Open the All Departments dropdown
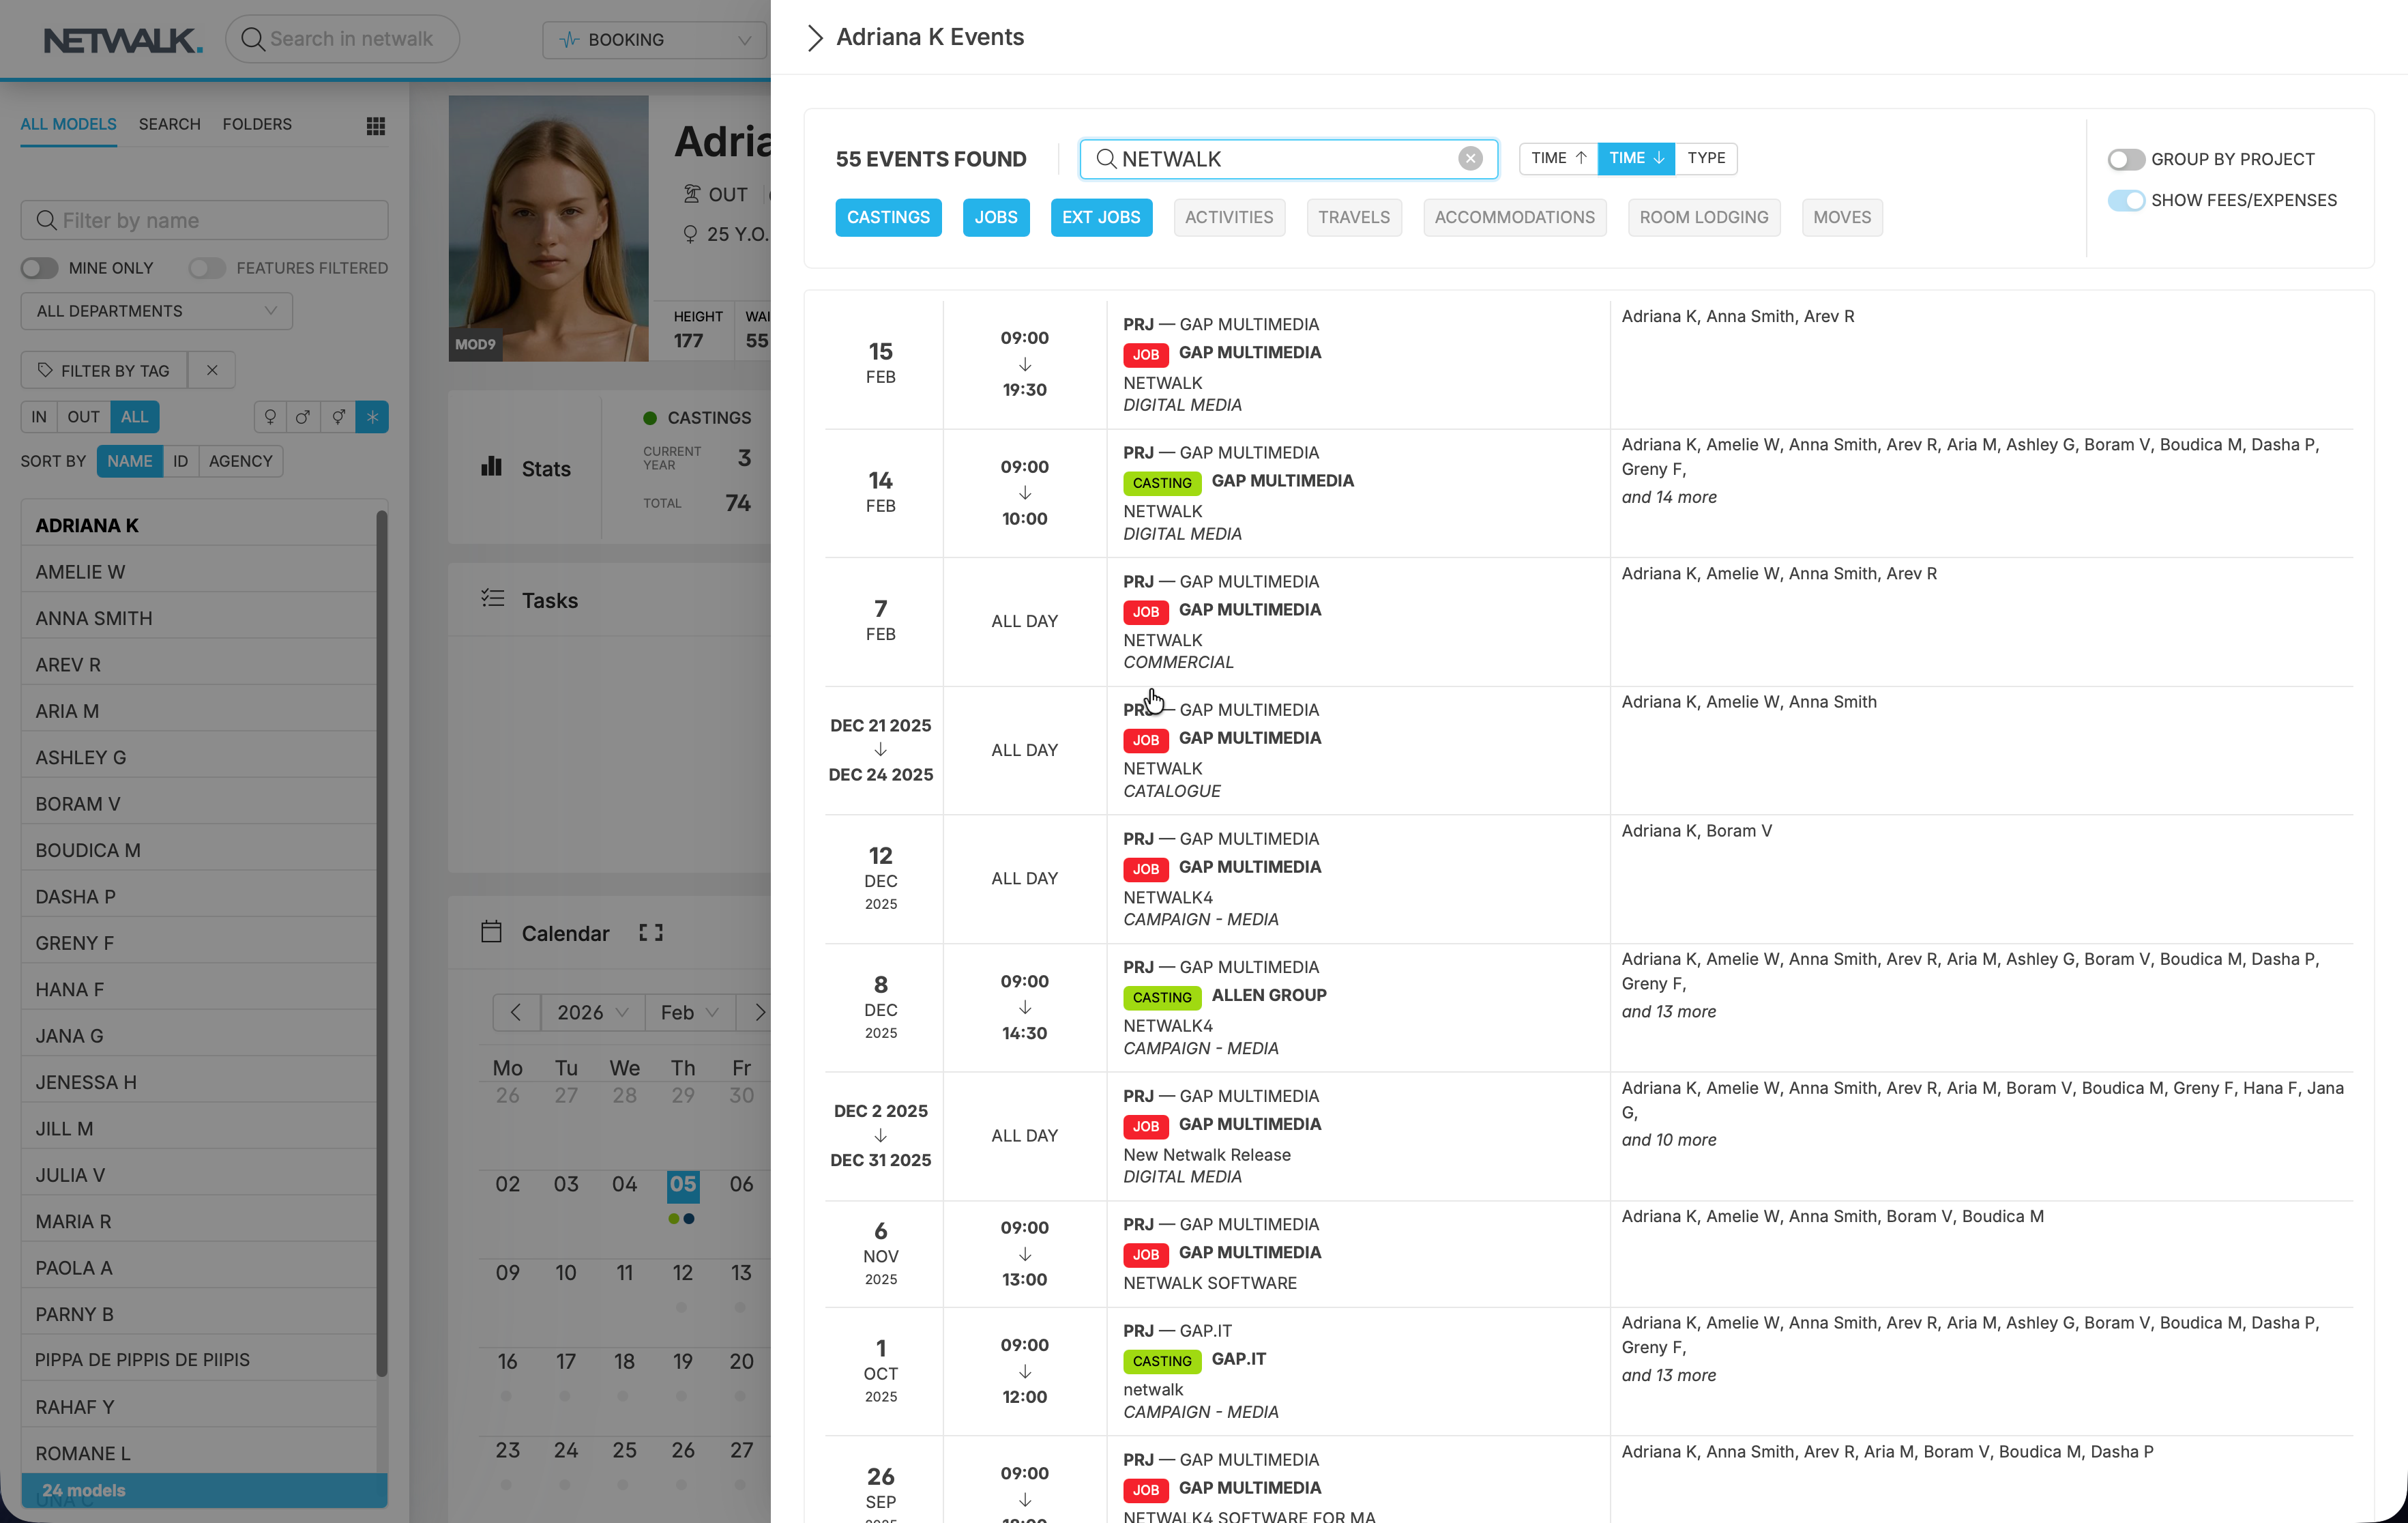This screenshot has height=1523, width=2408. coord(156,311)
